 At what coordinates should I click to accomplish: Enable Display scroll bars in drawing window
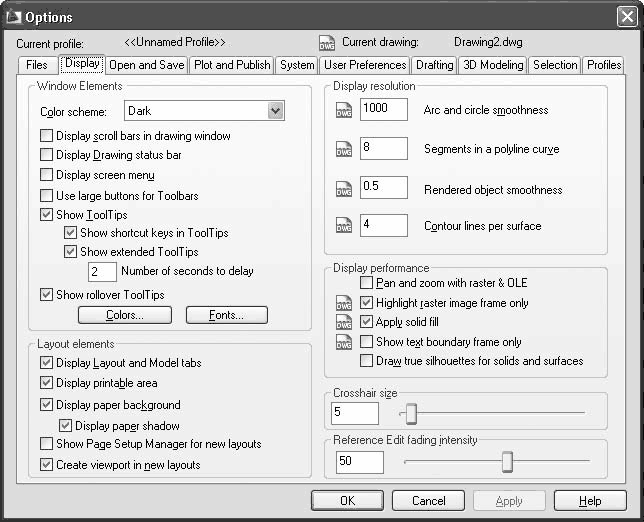click(47, 136)
